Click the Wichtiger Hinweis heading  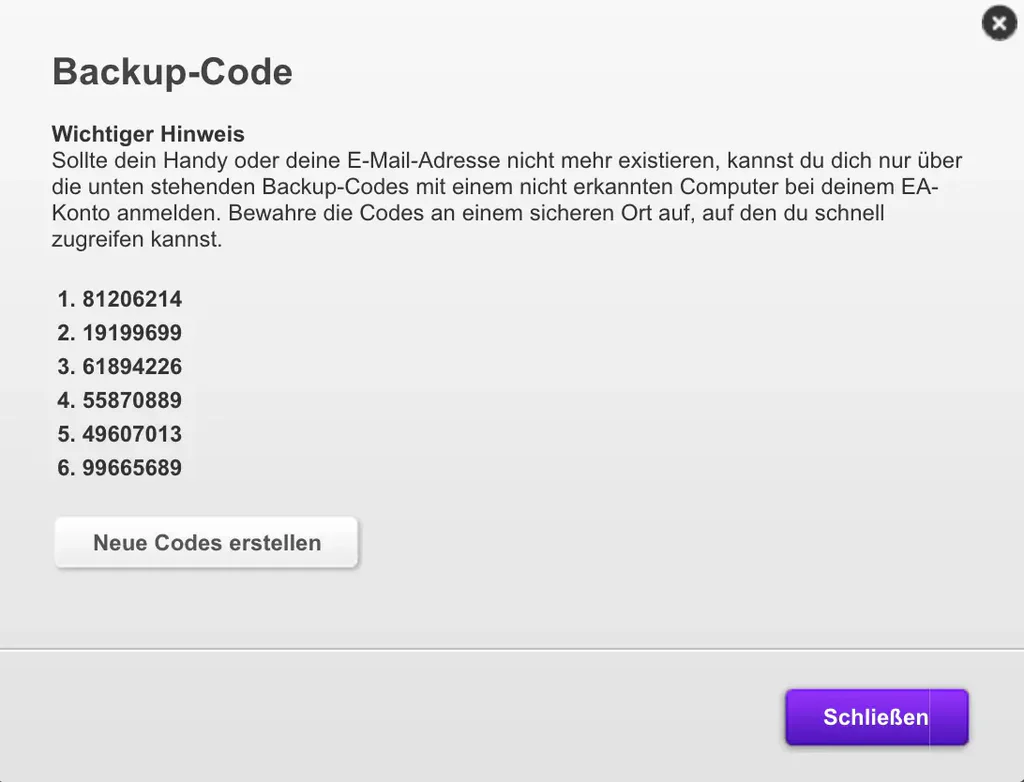tap(148, 134)
